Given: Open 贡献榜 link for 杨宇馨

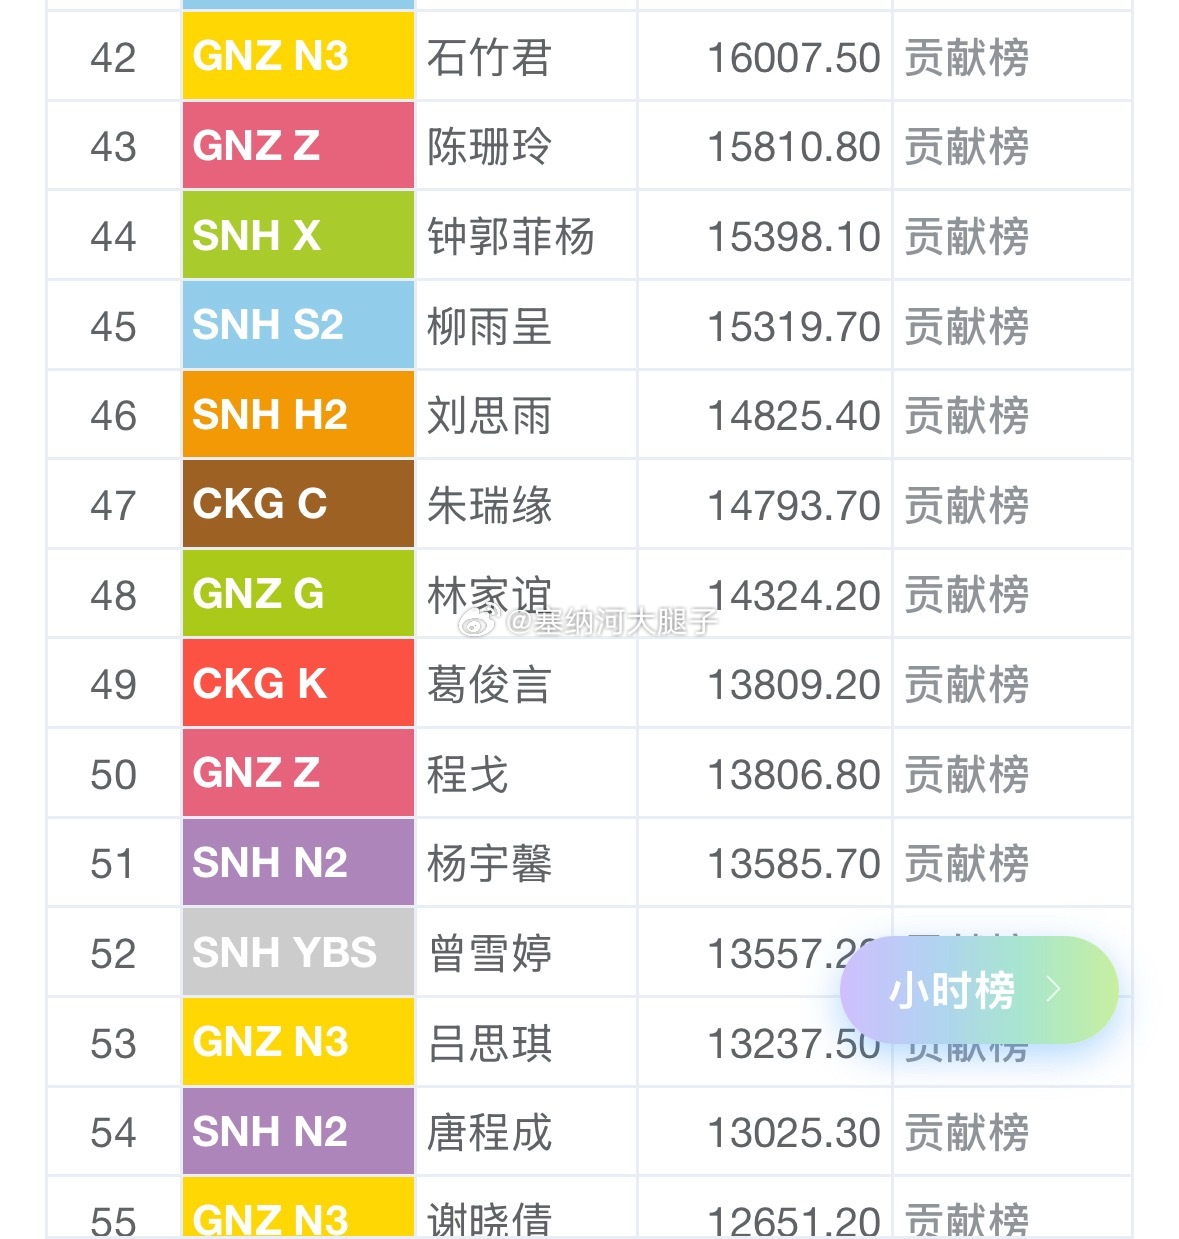Looking at the screenshot, I should (x=967, y=864).
